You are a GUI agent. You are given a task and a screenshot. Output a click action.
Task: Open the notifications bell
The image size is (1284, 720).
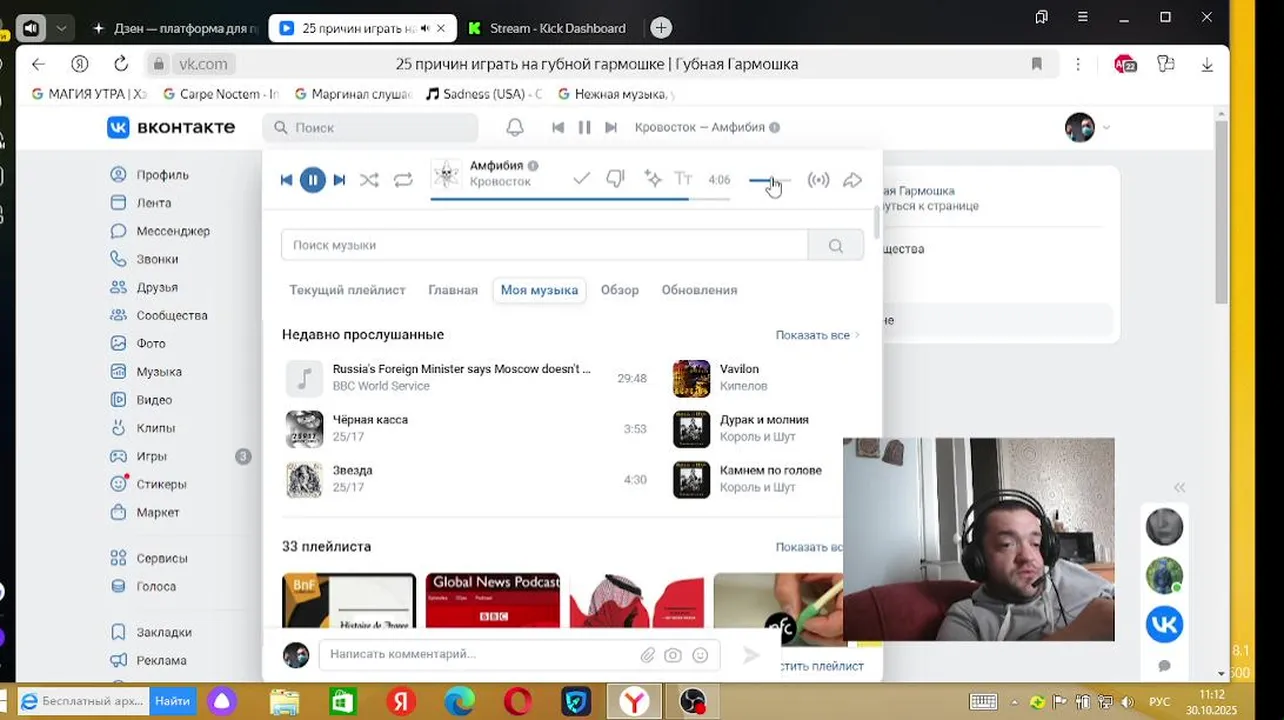515,127
